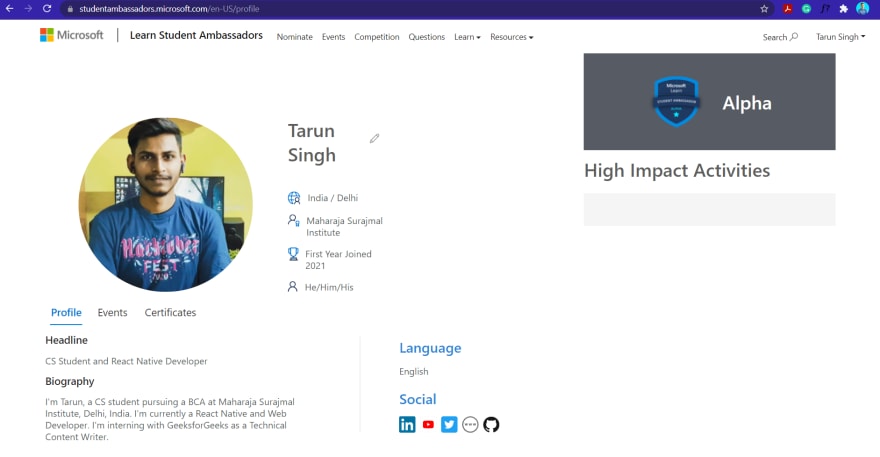Open the Twitter social link
The width and height of the screenshot is (880, 457).
pos(449,424)
